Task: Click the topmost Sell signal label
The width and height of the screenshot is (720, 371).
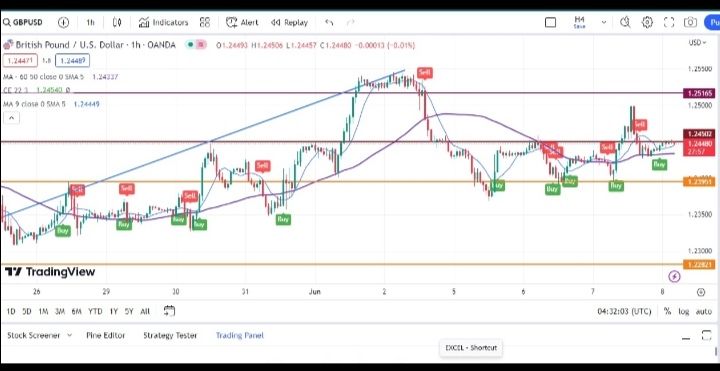Action: pyautogui.click(x=425, y=73)
